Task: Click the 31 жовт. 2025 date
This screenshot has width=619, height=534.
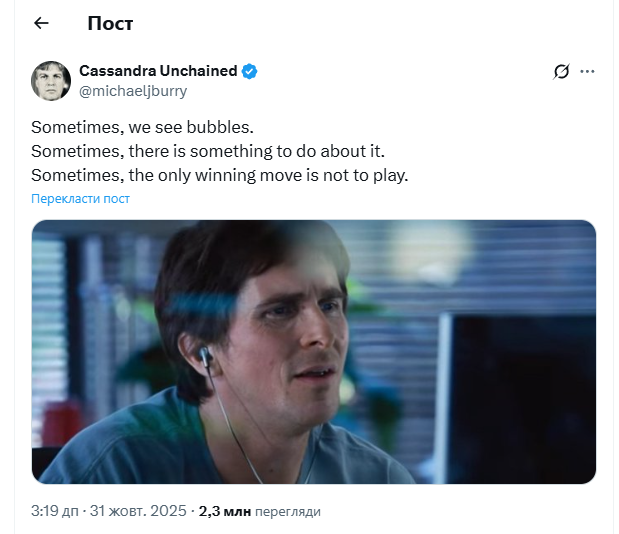Action: pyautogui.click(x=139, y=511)
